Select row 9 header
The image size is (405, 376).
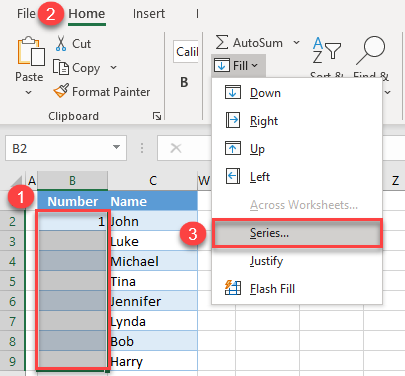point(12,361)
